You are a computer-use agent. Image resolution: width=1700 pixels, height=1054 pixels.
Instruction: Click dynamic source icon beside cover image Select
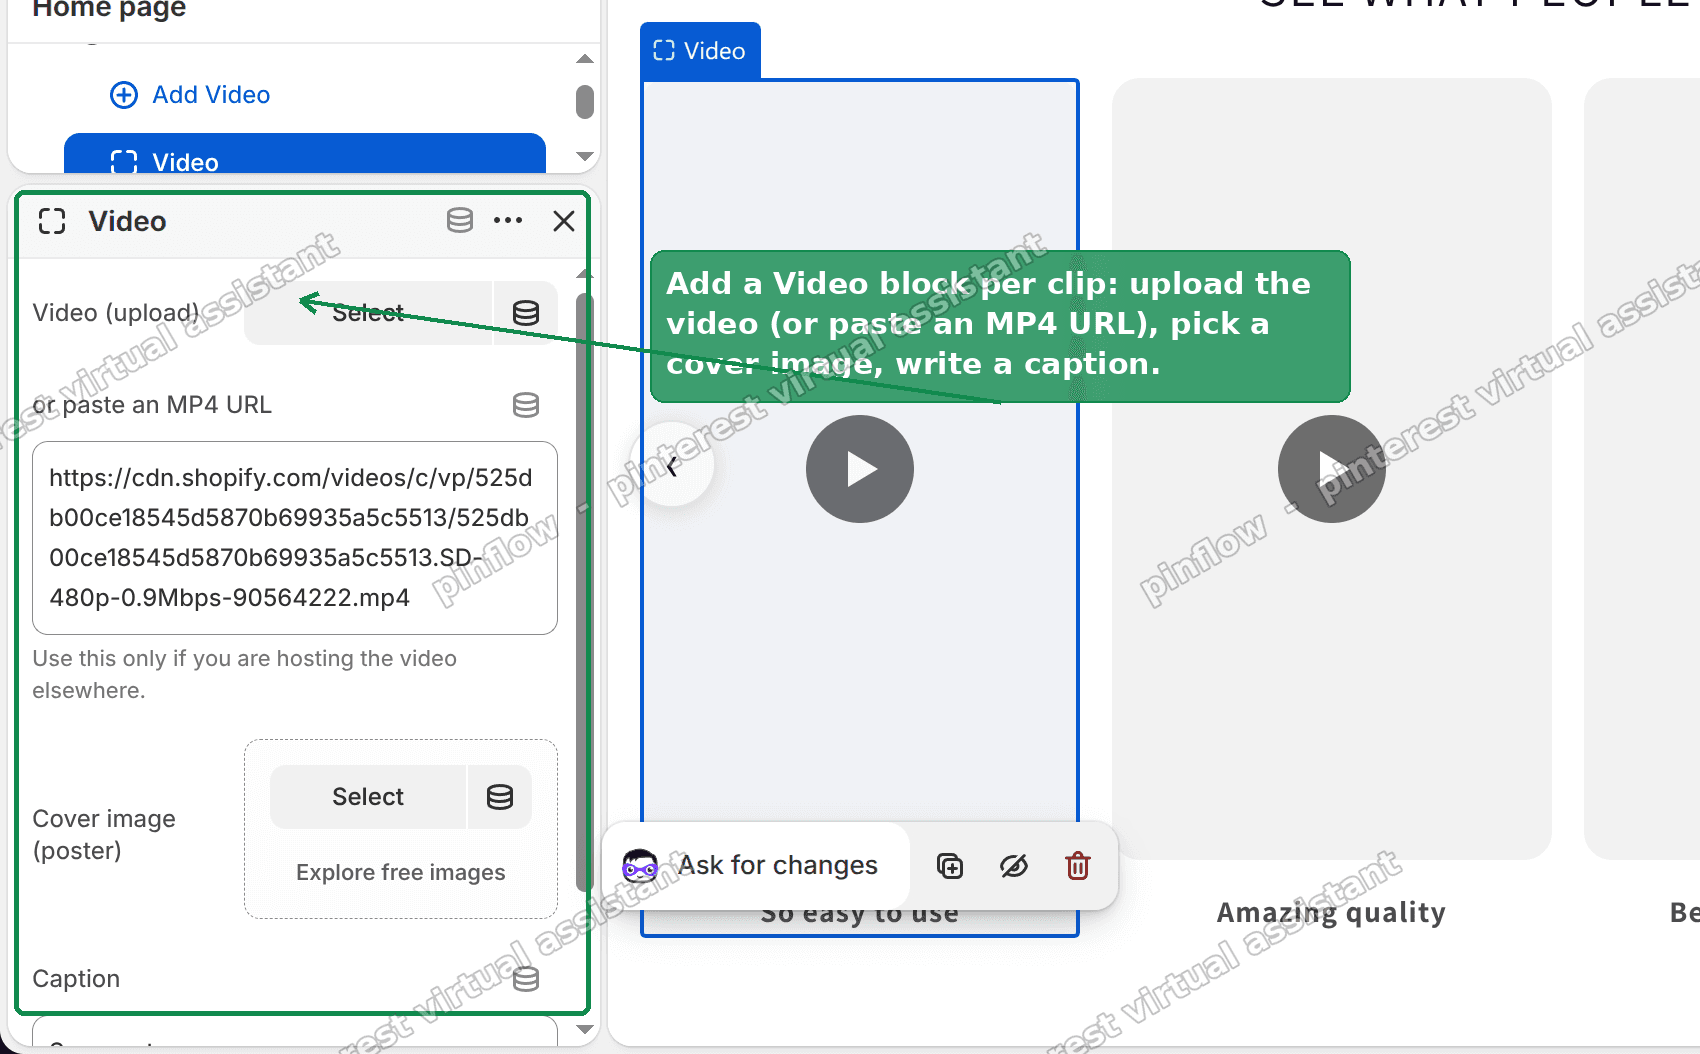coord(500,797)
